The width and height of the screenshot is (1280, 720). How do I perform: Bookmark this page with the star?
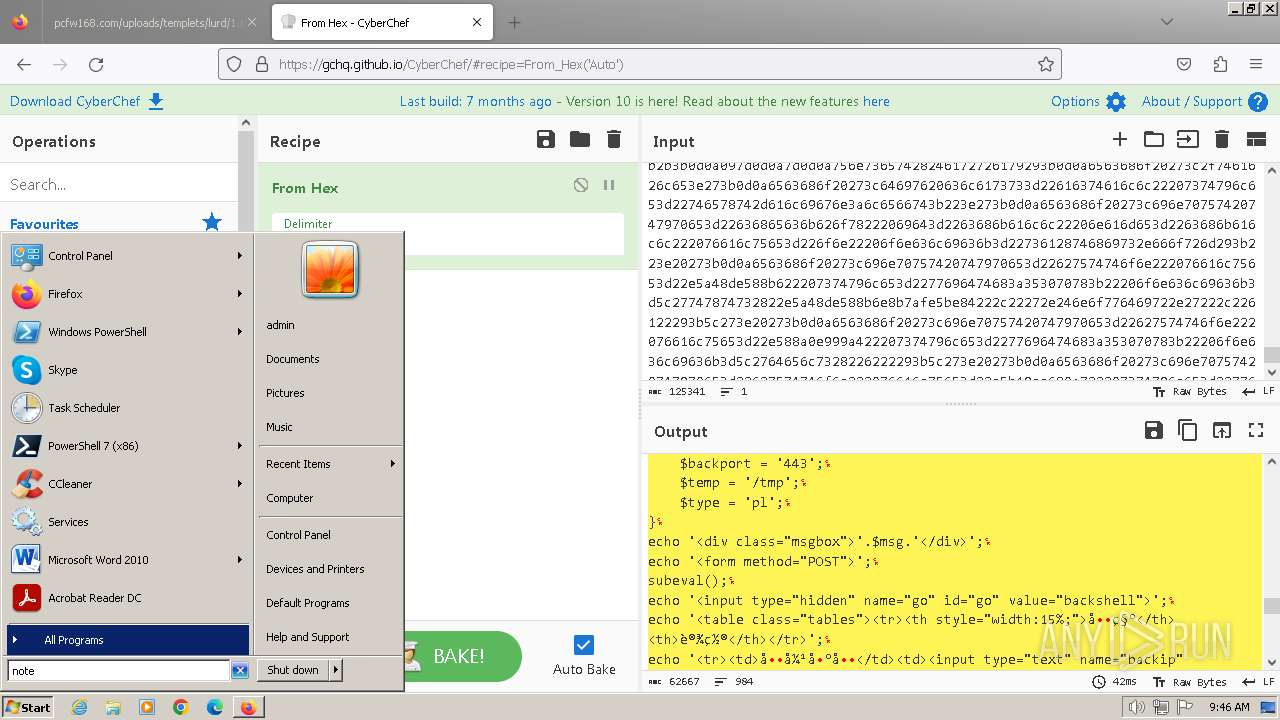(1046, 64)
